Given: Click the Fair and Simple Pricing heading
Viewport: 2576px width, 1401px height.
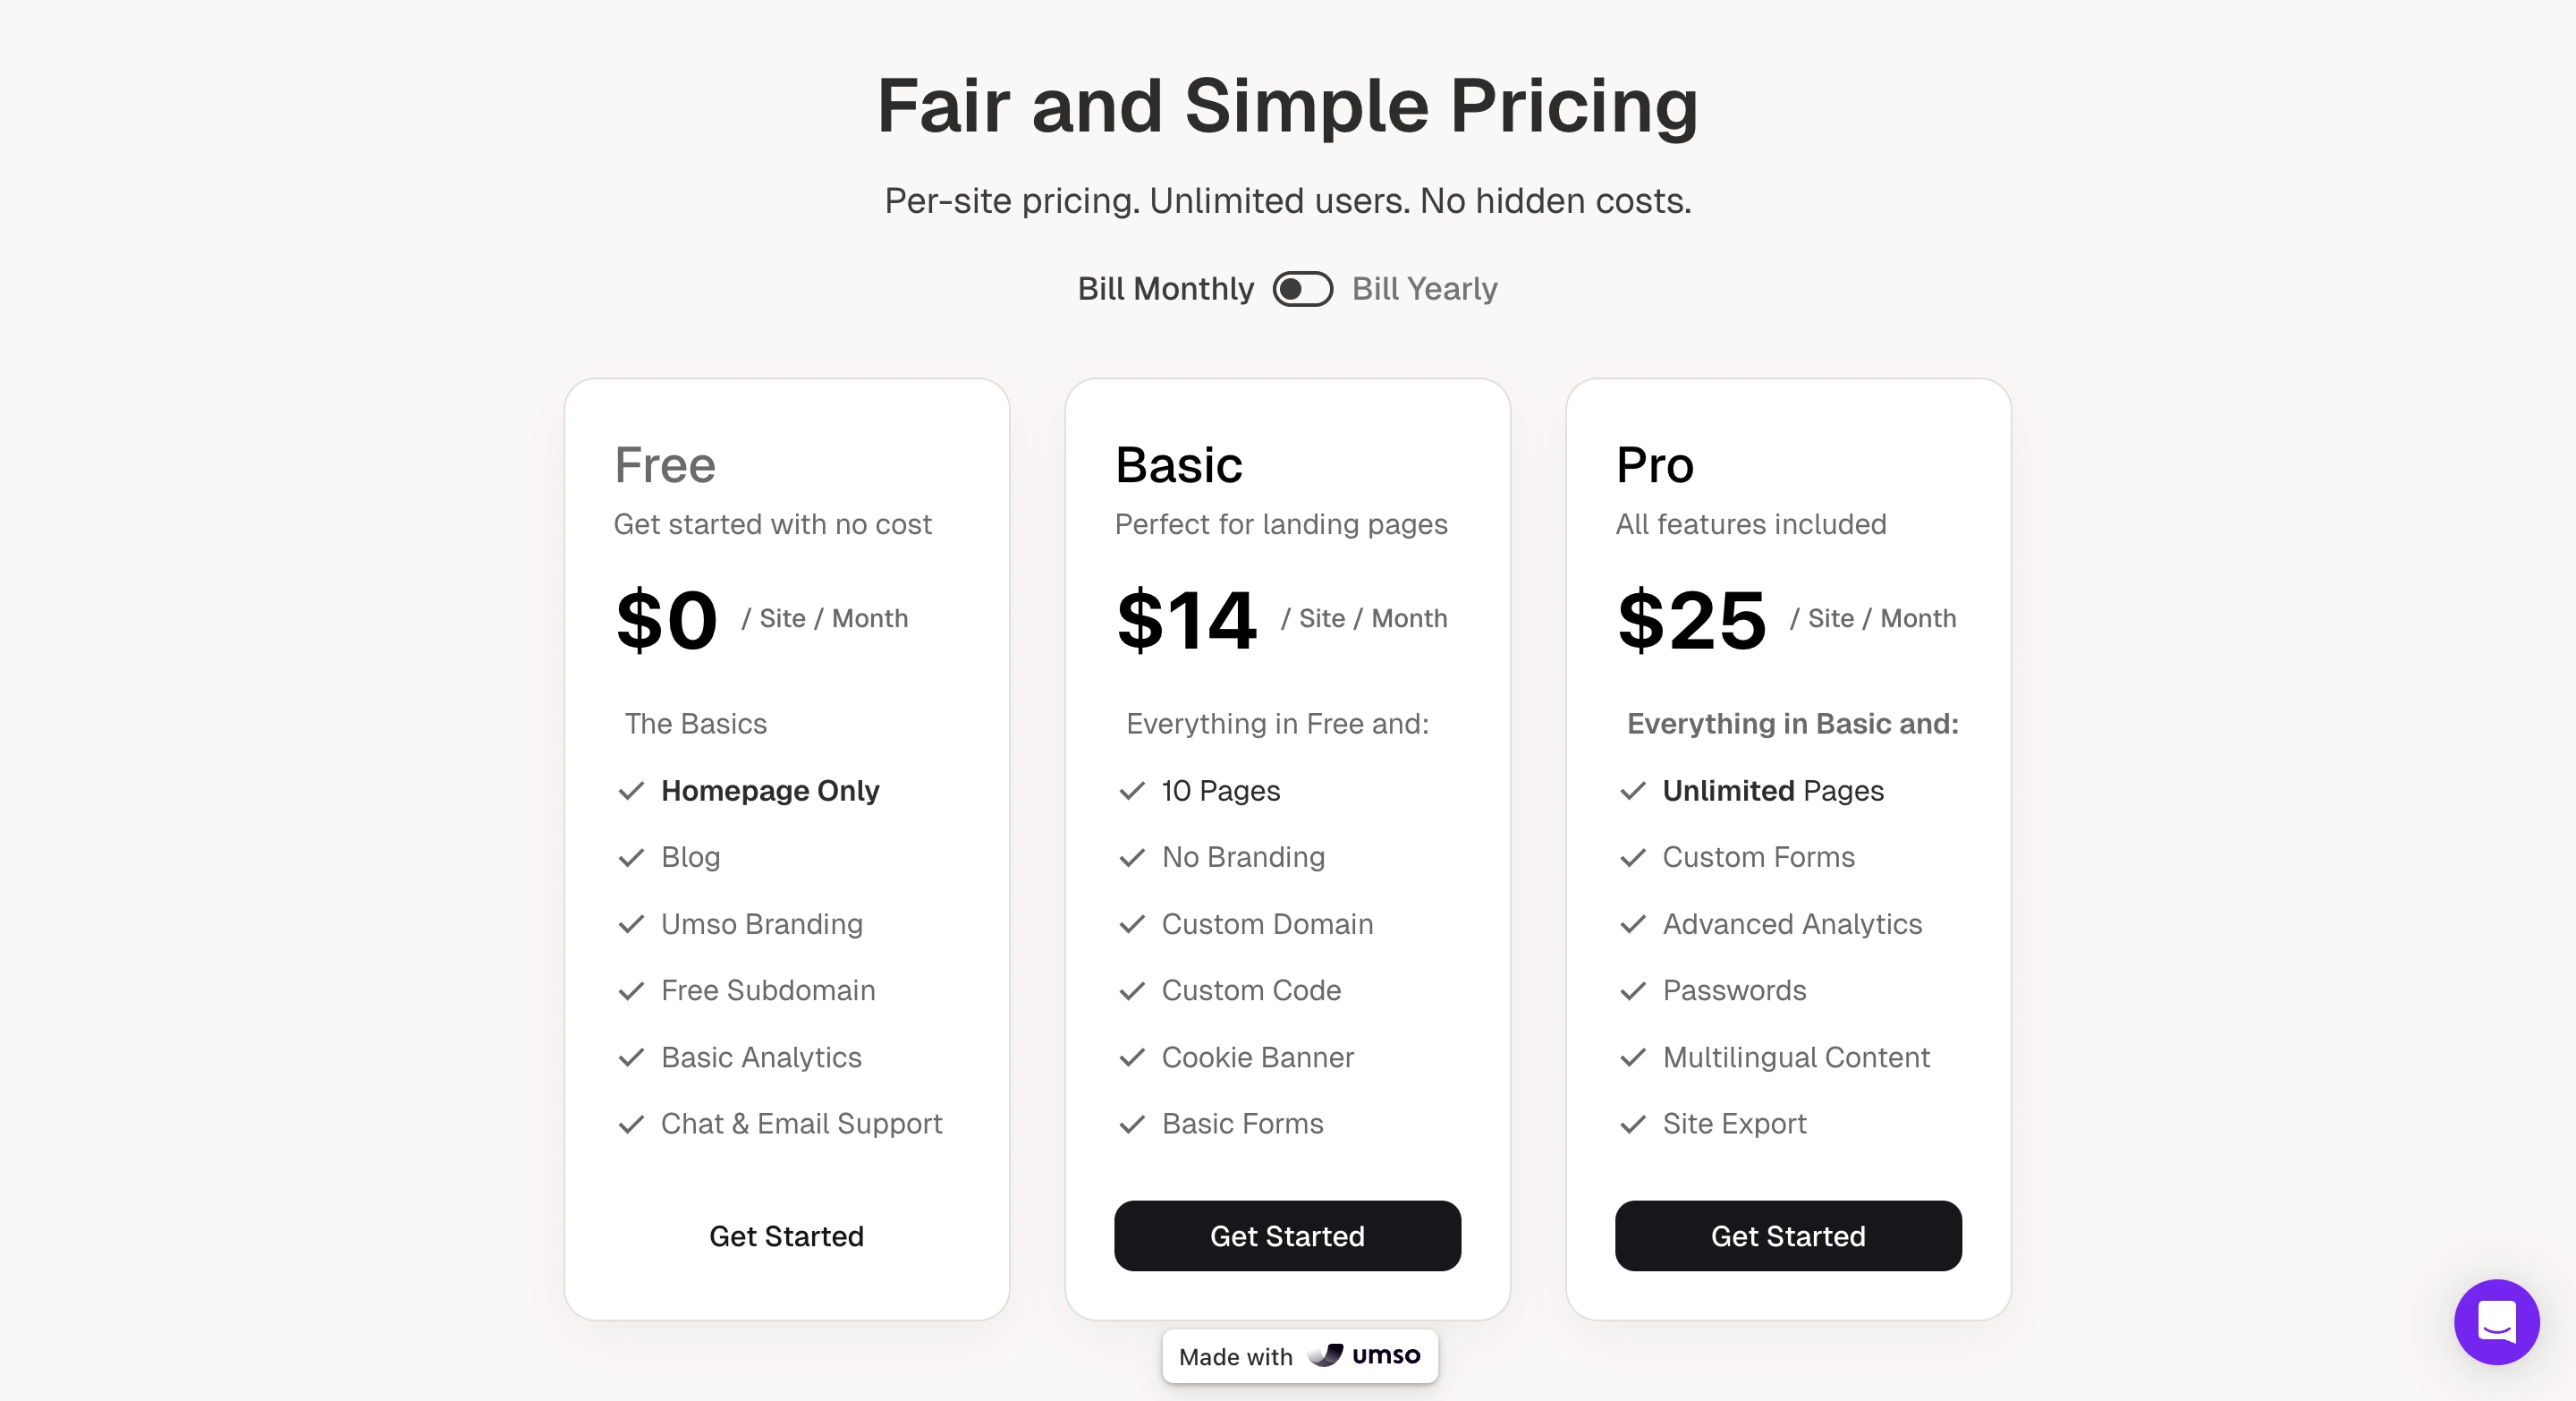Looking at the screenshot, I should tap(1288, 106).
